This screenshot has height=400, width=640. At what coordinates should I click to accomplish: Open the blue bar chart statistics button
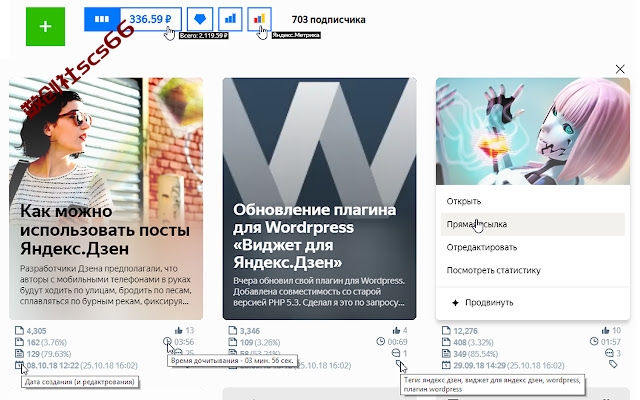230,19
